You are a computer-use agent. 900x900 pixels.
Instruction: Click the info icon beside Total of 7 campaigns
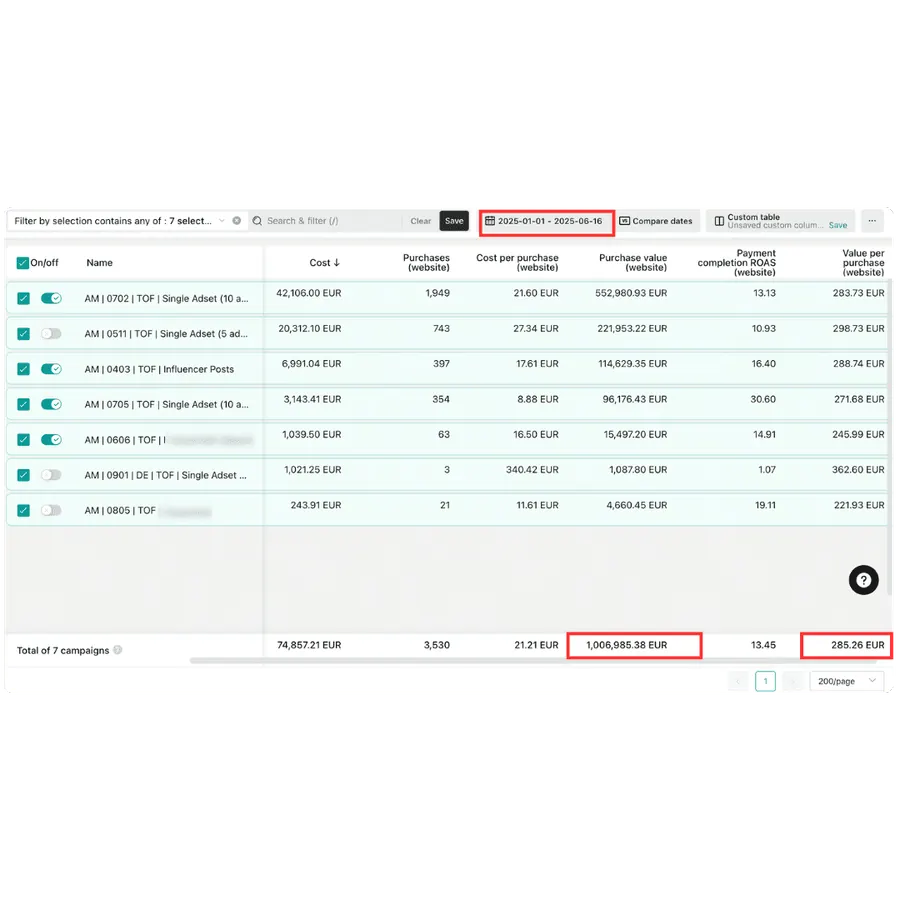coord(118,650)
